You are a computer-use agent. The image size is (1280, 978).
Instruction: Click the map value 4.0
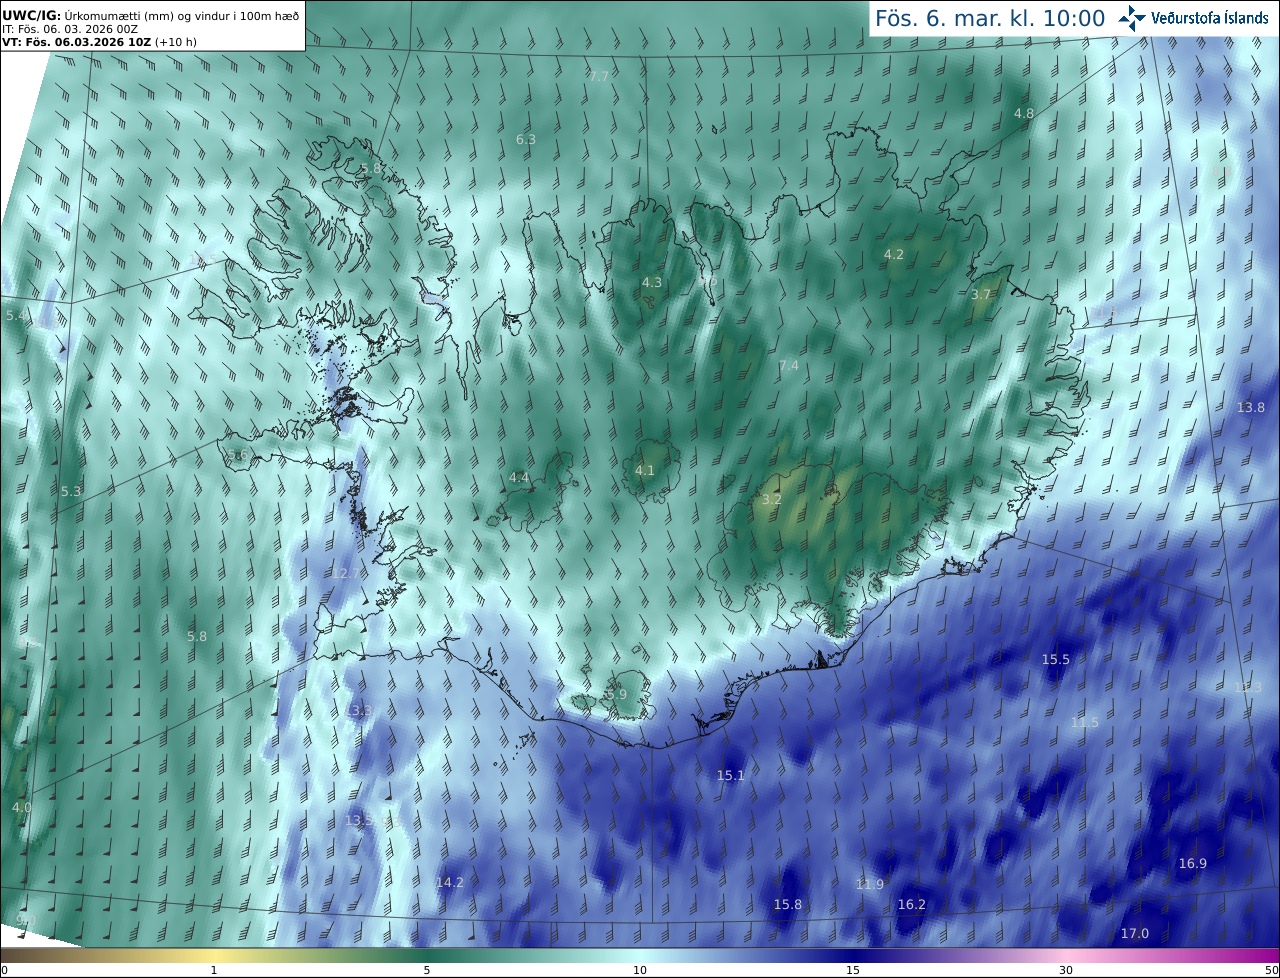[22, 807]
